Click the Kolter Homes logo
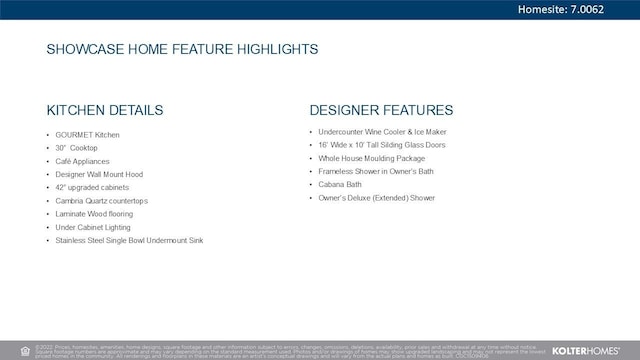The width and height of the screenshot is (640, 360). 586,351
